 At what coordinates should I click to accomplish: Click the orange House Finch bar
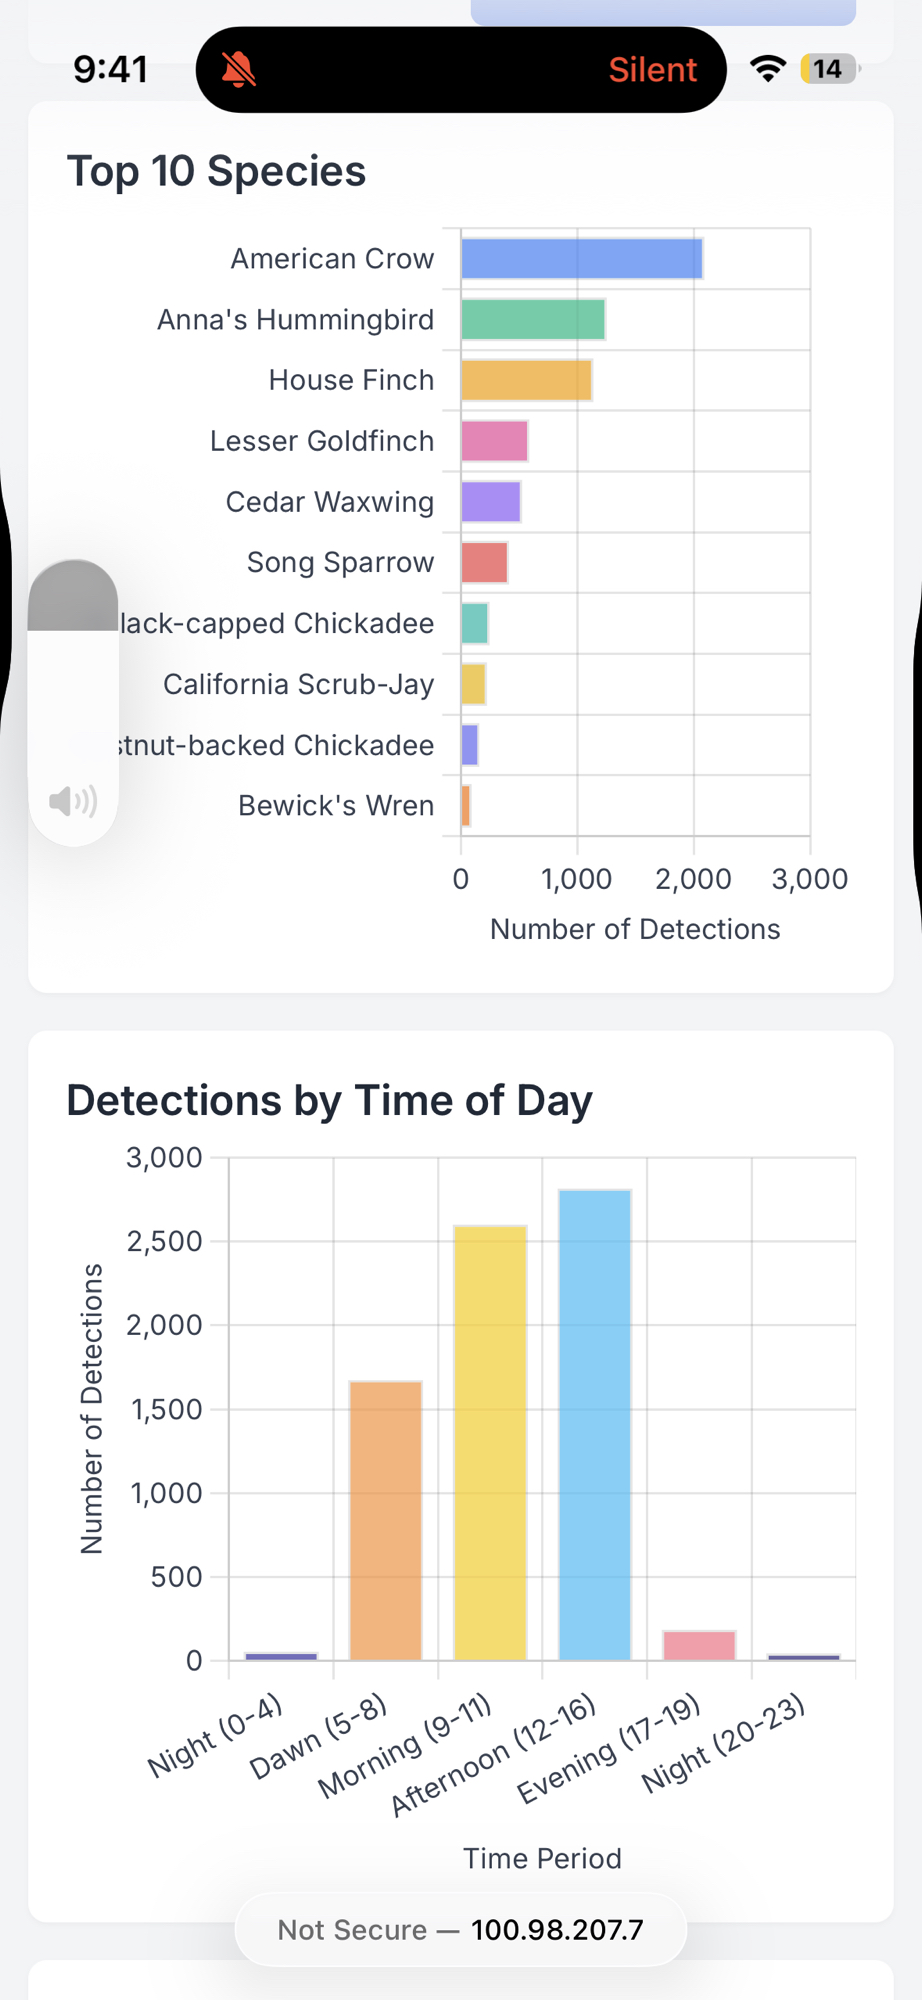pos(526,381)
